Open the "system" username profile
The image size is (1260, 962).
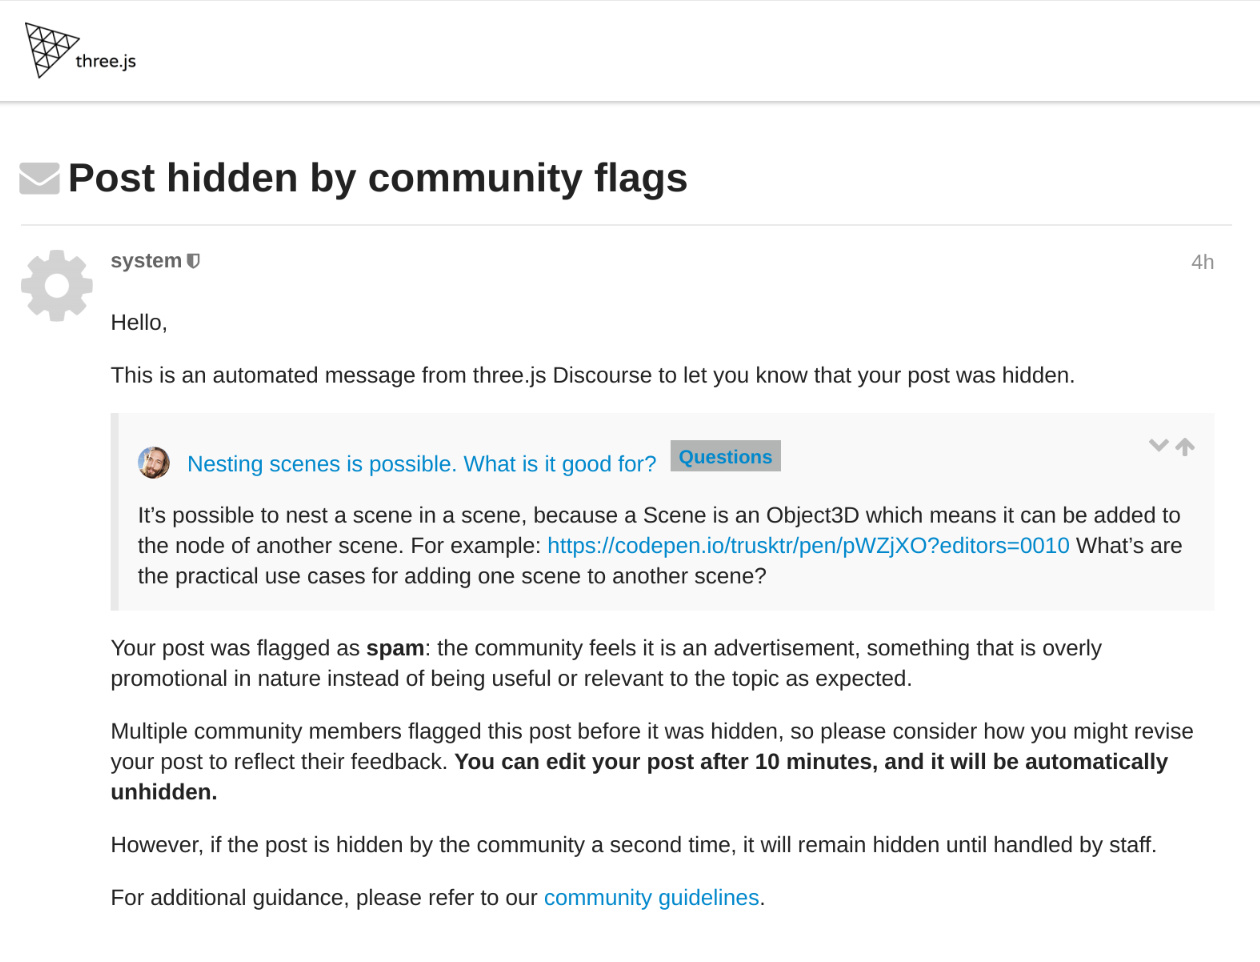pos(146,261)
